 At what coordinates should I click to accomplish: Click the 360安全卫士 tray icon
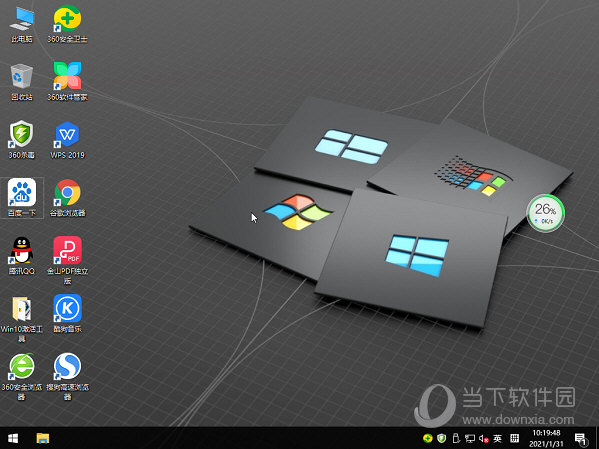coord(428,438)
